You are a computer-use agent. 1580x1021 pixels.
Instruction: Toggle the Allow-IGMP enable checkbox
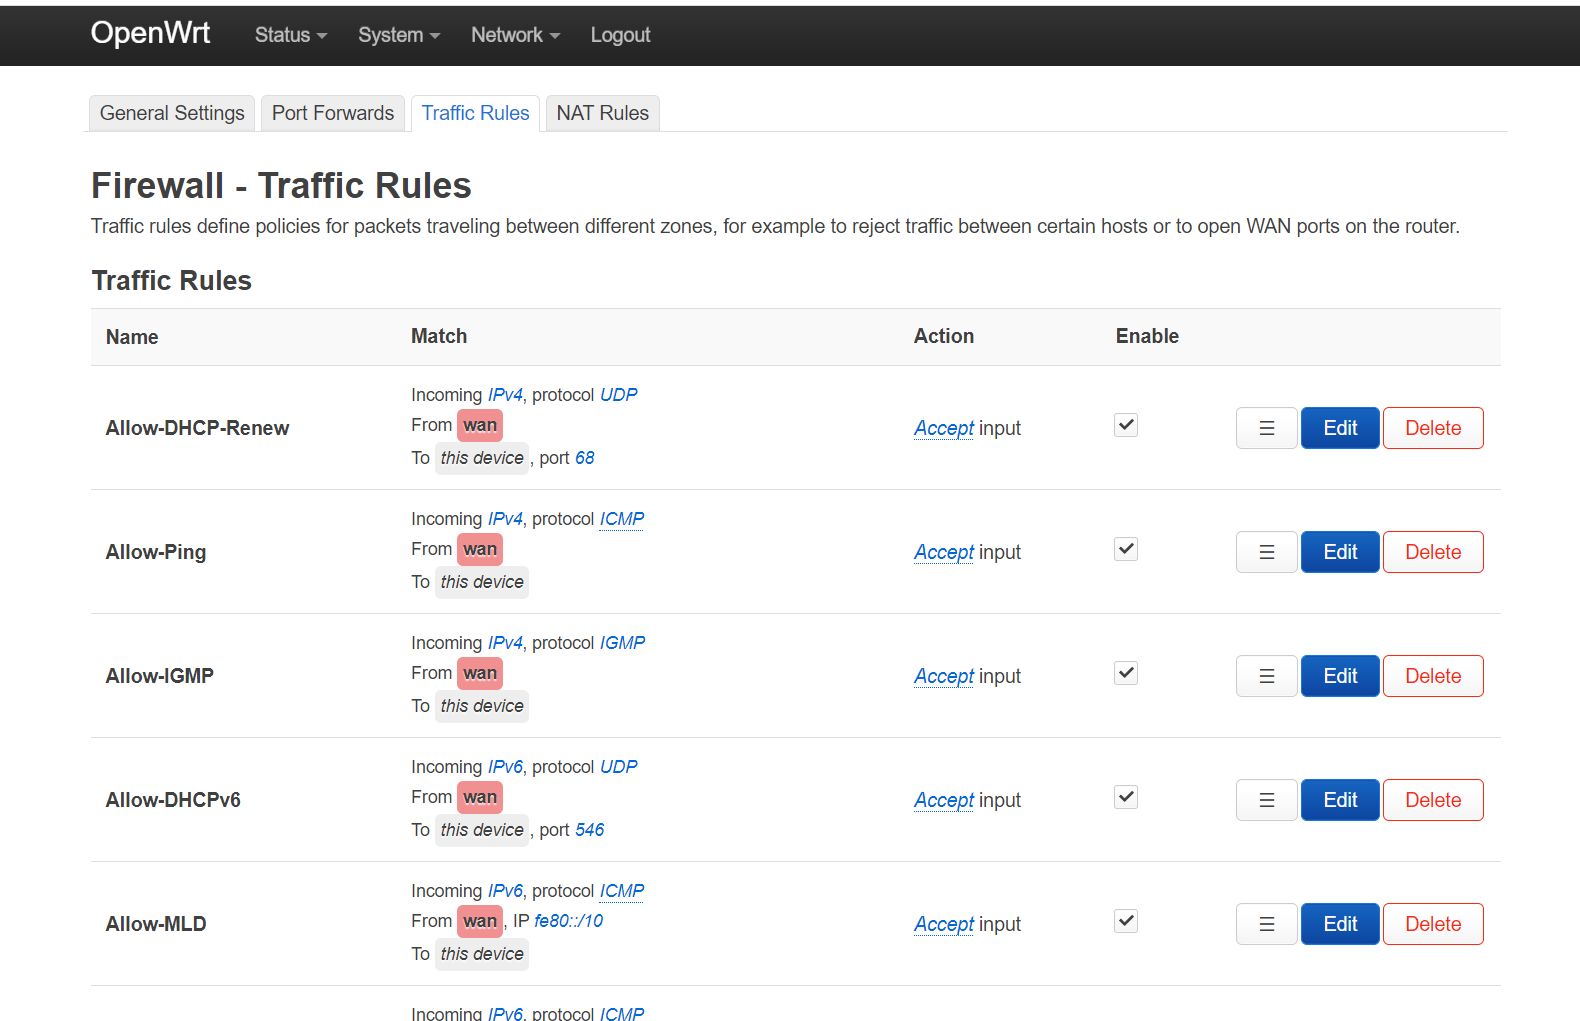pyautogui.click(x=1126, y=673)
